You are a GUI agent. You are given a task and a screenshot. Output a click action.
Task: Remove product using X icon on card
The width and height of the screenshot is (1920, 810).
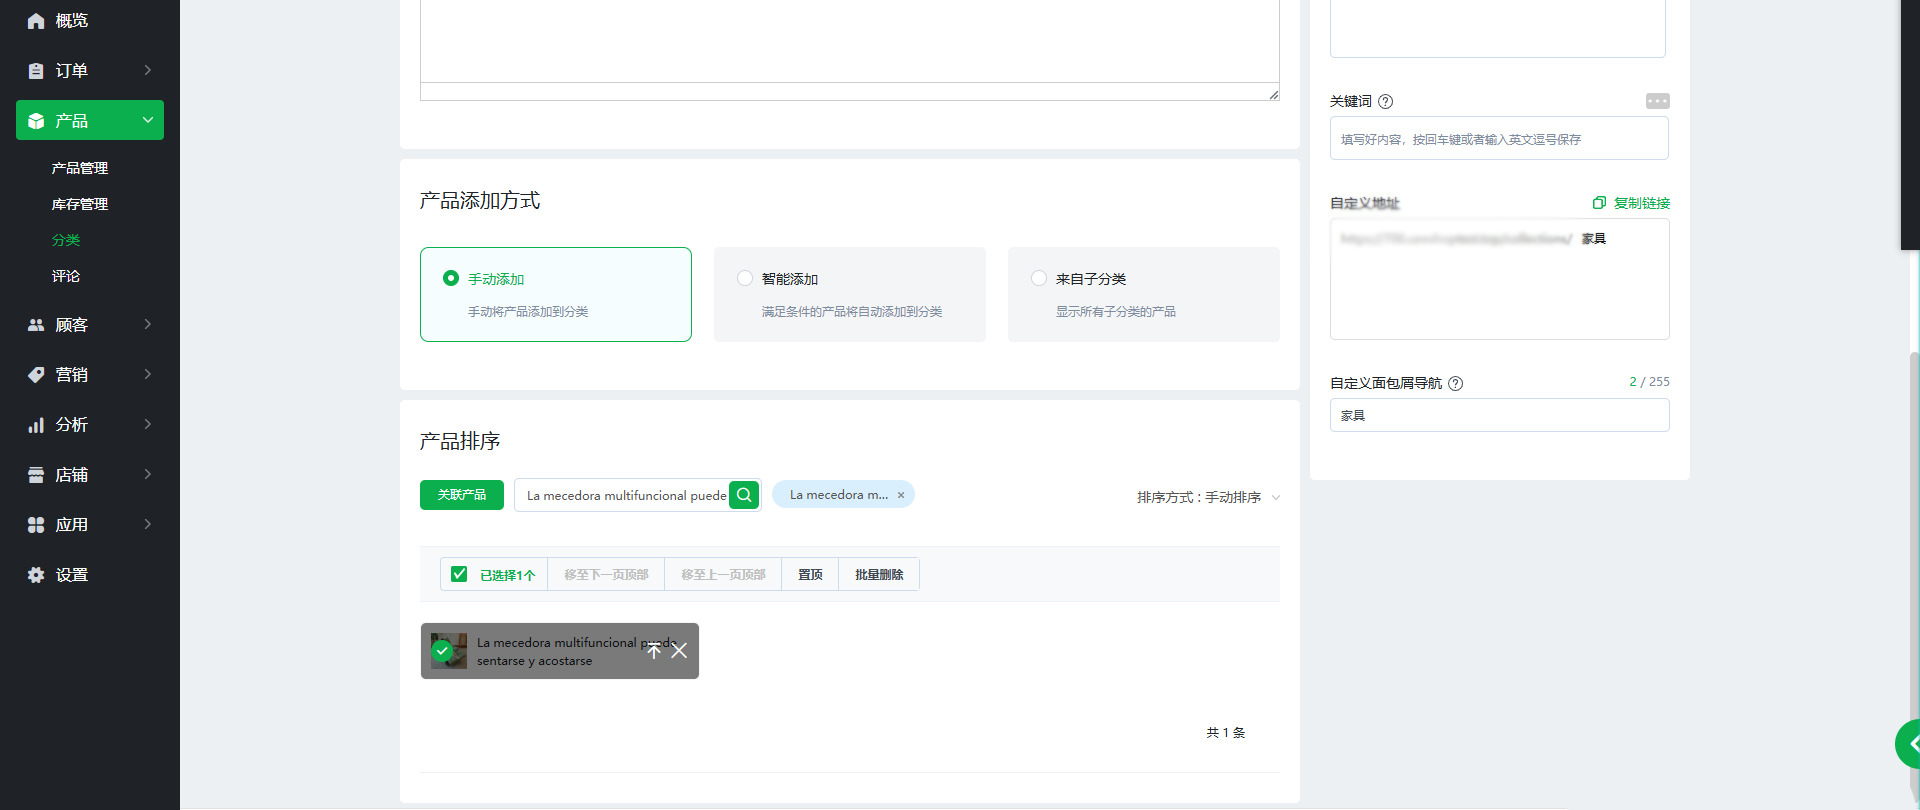point(679,651)
